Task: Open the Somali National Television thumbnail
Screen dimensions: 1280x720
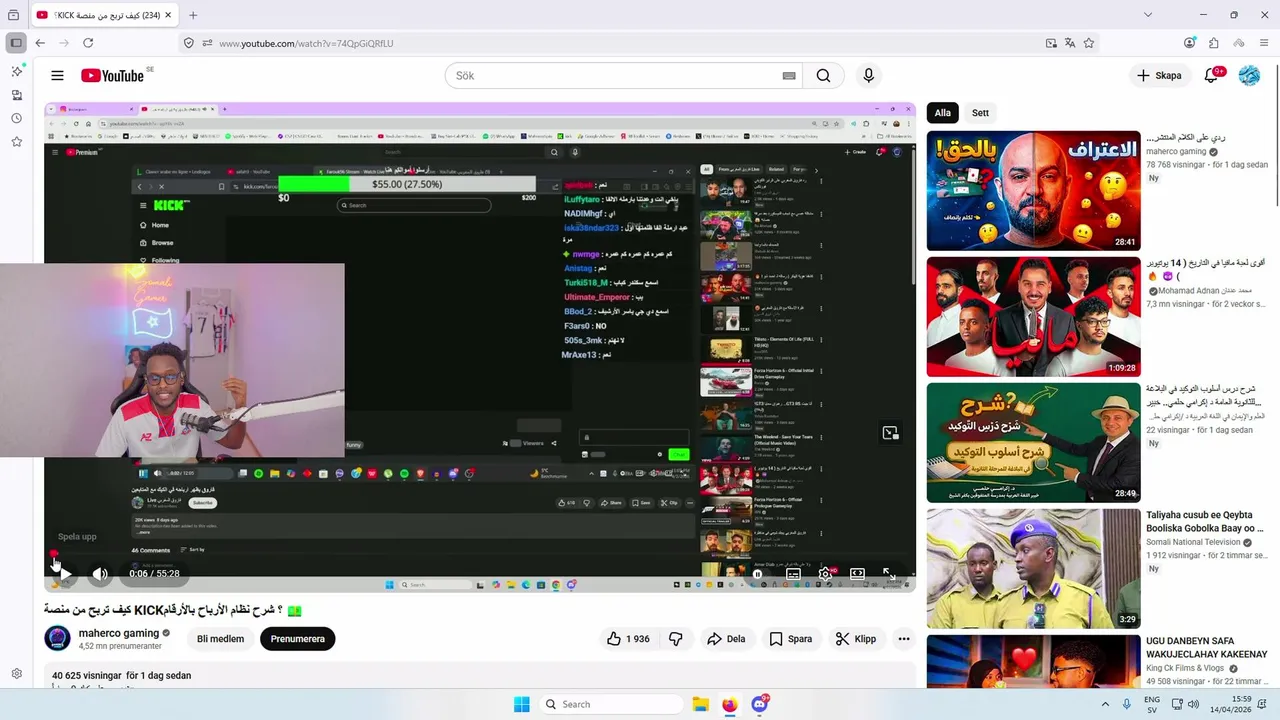Action: click(x=1033, y=569)
